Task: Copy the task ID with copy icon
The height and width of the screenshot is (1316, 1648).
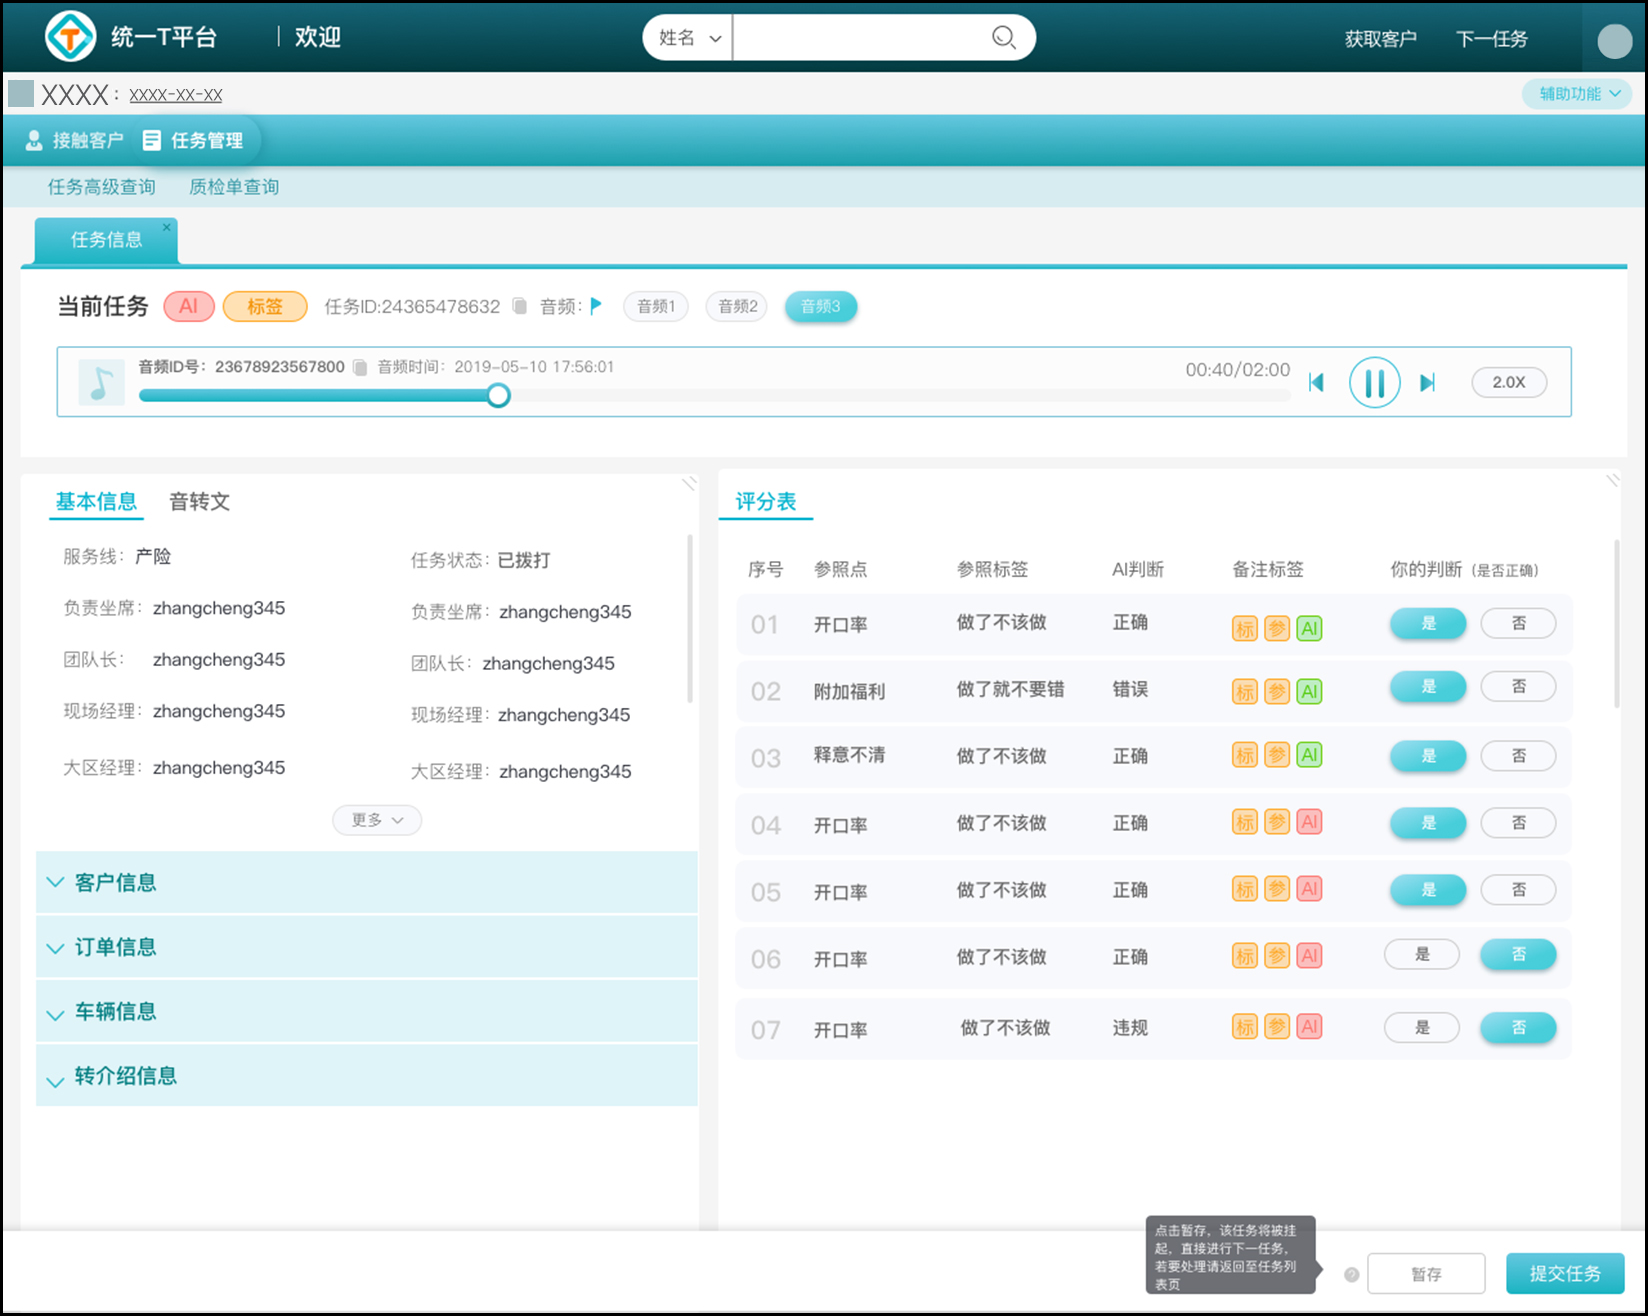Action: (x=519, y=306)
